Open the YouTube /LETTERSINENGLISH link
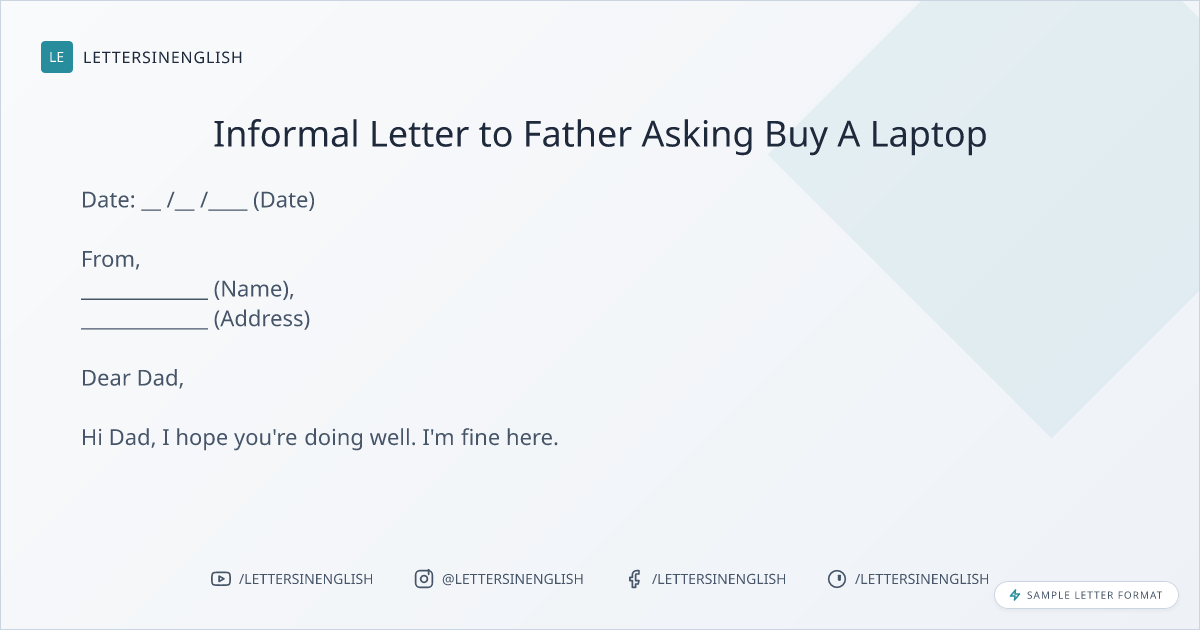 coord(306,579)
